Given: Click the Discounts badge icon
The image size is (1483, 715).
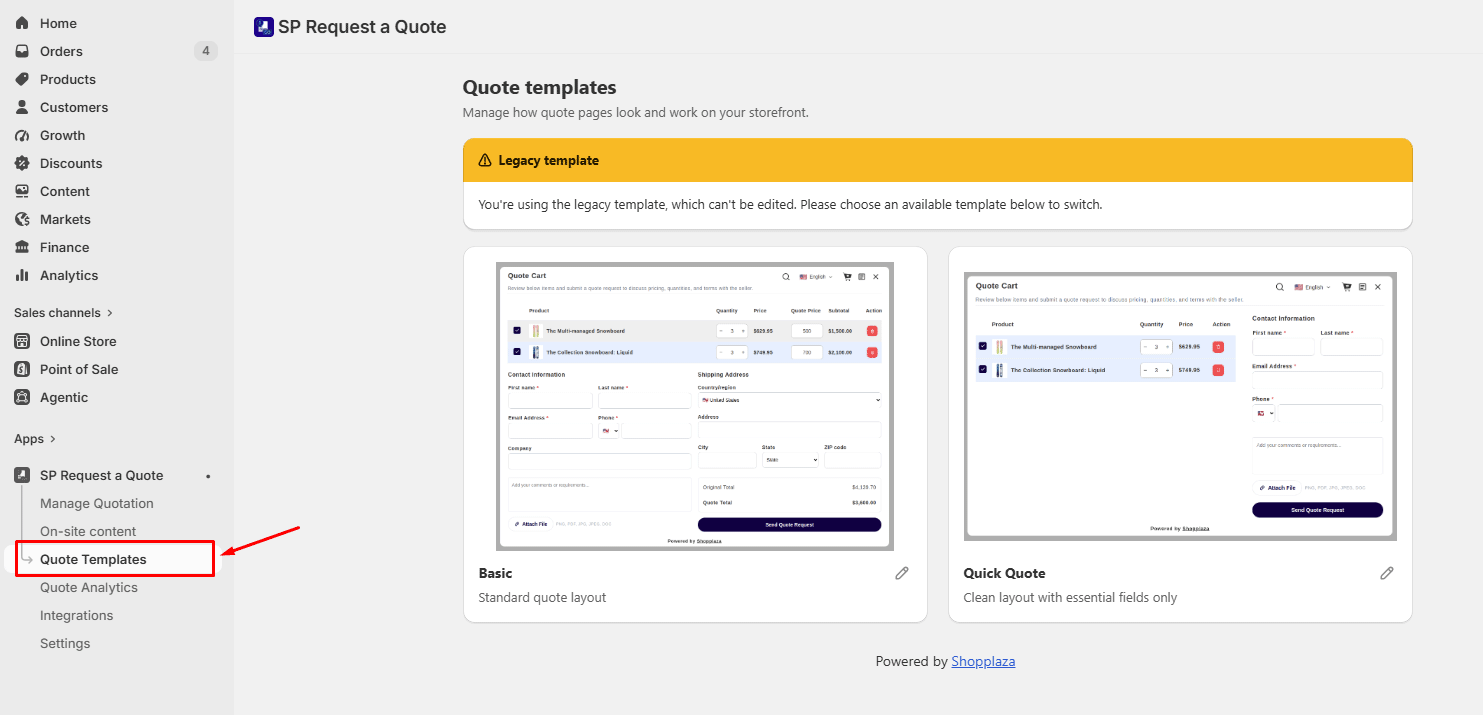Looking at the screenshot, I should tap(22, 163).
